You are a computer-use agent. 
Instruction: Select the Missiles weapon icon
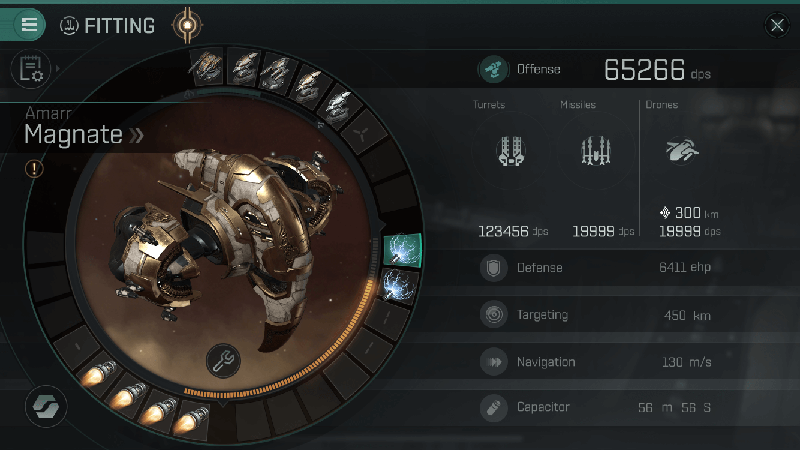[x=595, y=151]
